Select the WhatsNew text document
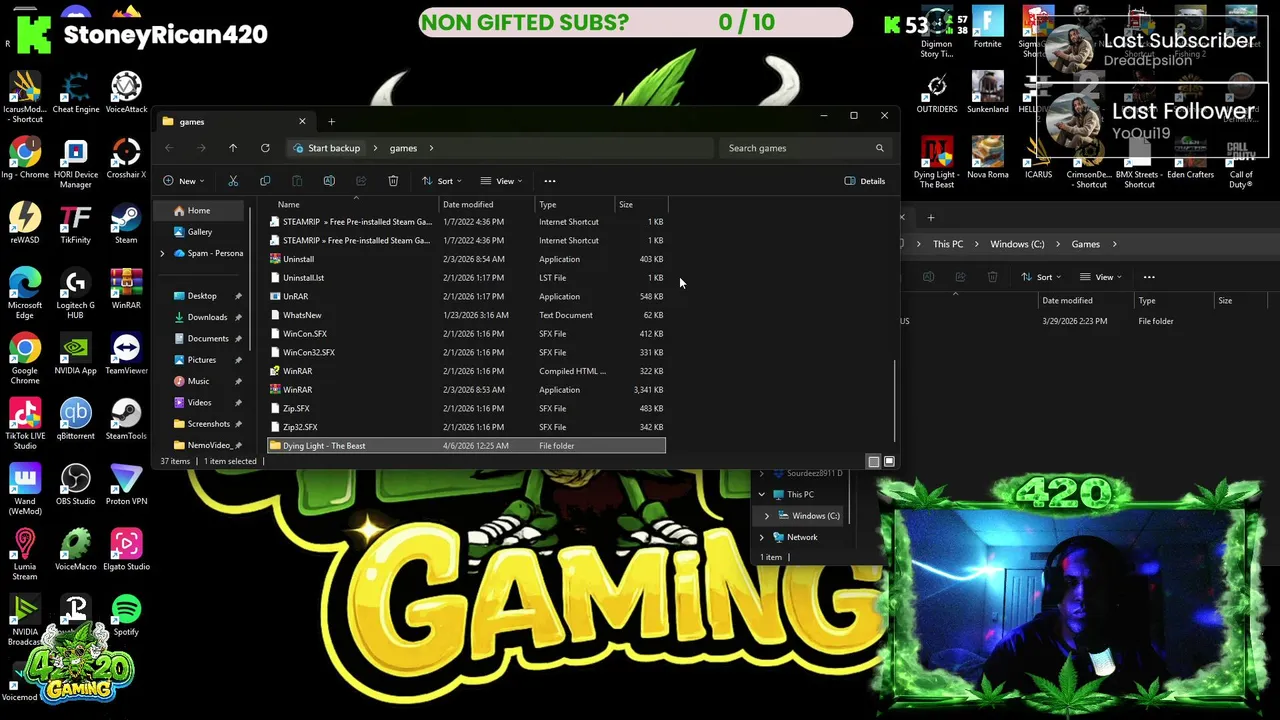This screenshot has height=720, width=1280. (466, 315)
